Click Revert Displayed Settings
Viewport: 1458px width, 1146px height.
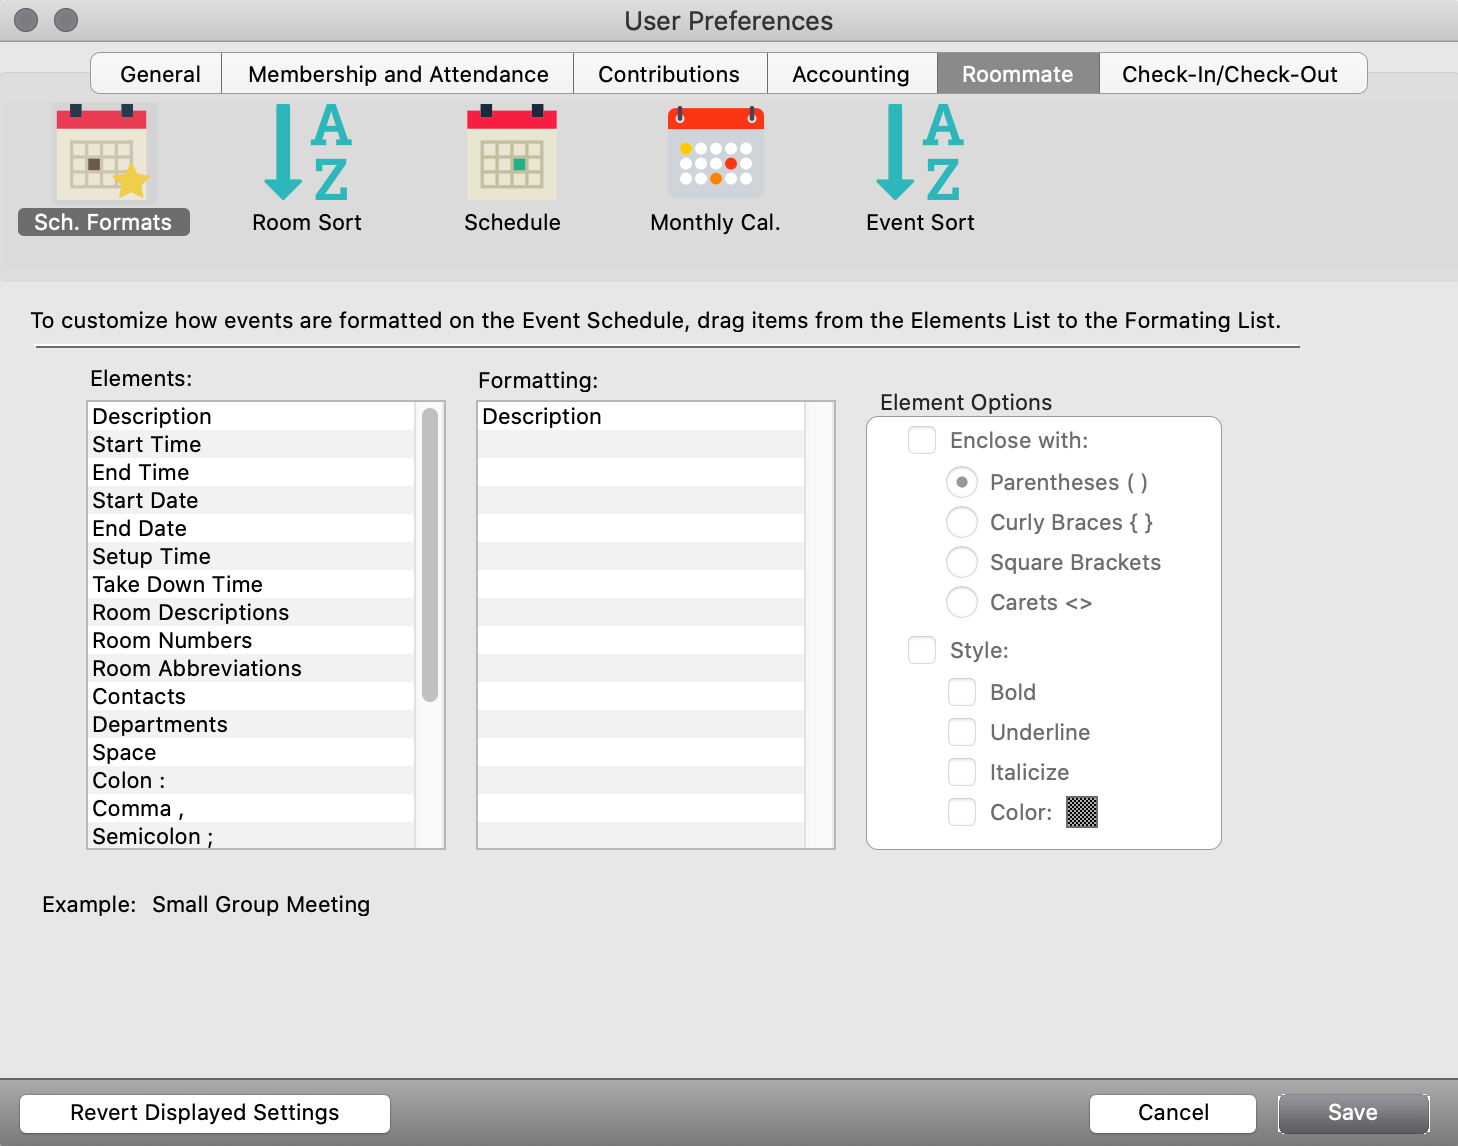204,1112
